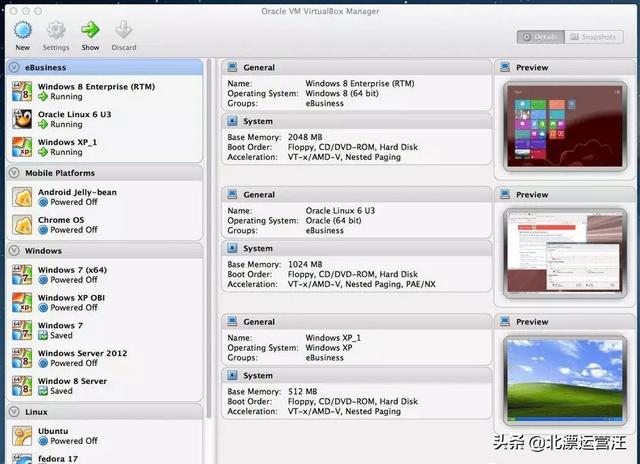Click the Windows 8 preview thumbnail
The width and height of the screenshot is (640, 464).
pyautogui.click(x=564, y=126)
